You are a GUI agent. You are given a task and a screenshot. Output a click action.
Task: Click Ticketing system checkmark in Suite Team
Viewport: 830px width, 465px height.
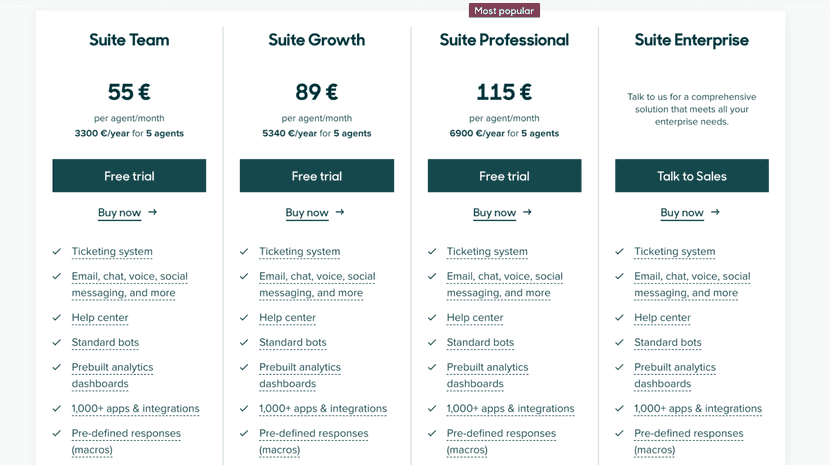pyautogui.click(x=57, y=252)
